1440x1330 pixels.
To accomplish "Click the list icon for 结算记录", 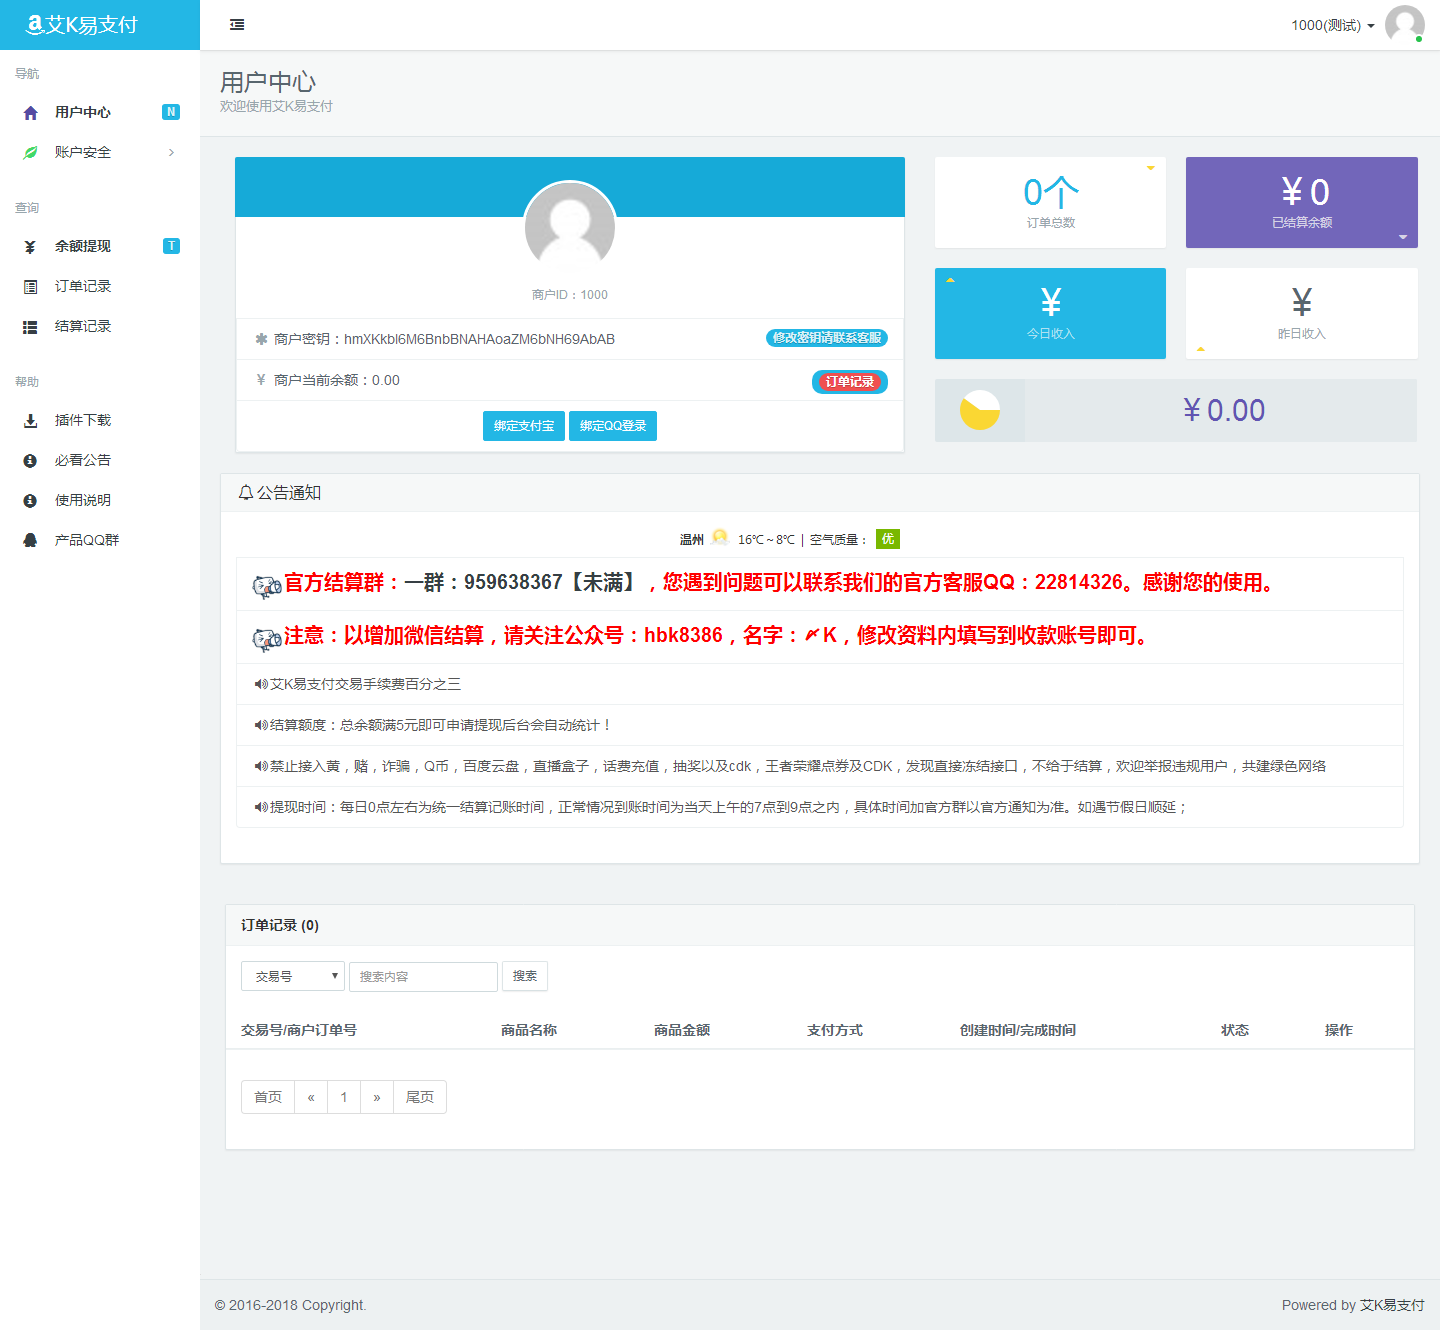I will click(30, 327).
